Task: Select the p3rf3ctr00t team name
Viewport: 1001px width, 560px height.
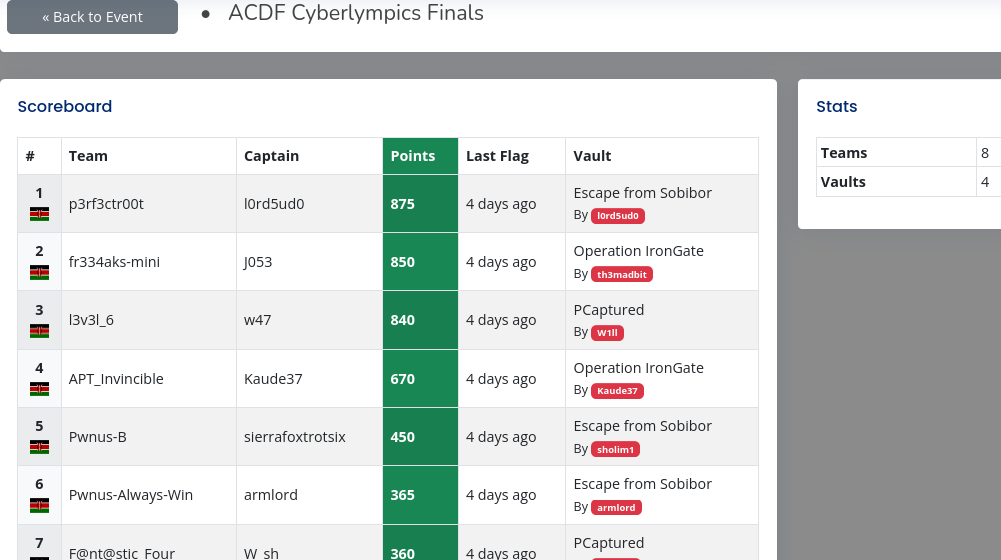Action: [x=106, y=204]
